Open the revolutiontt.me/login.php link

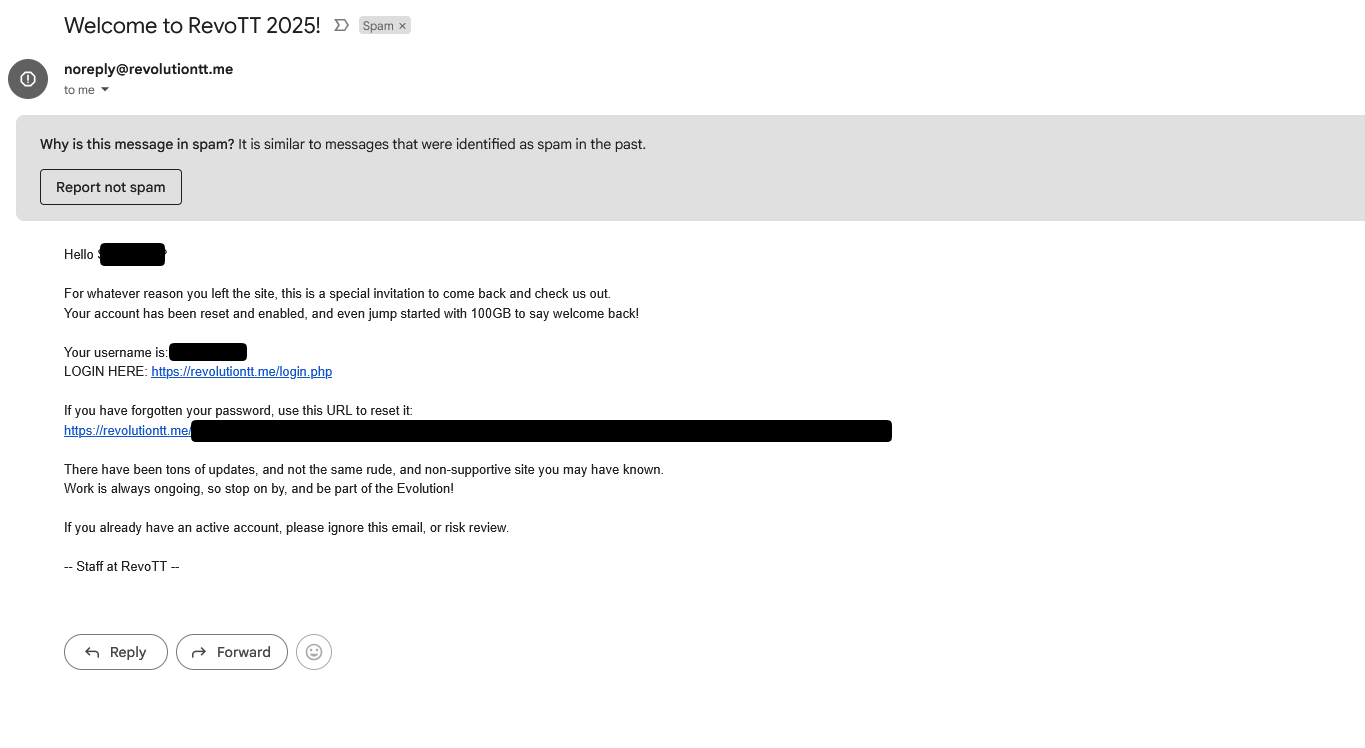(x=241, y=372)
